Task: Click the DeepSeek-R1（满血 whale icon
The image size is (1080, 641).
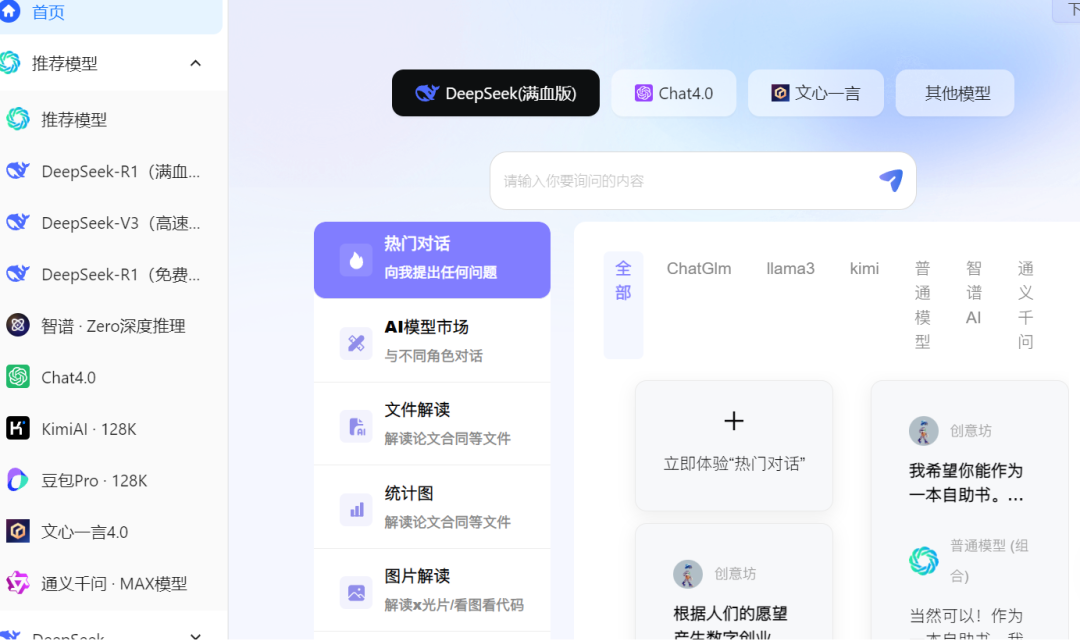Action: (x=18, y=171)
